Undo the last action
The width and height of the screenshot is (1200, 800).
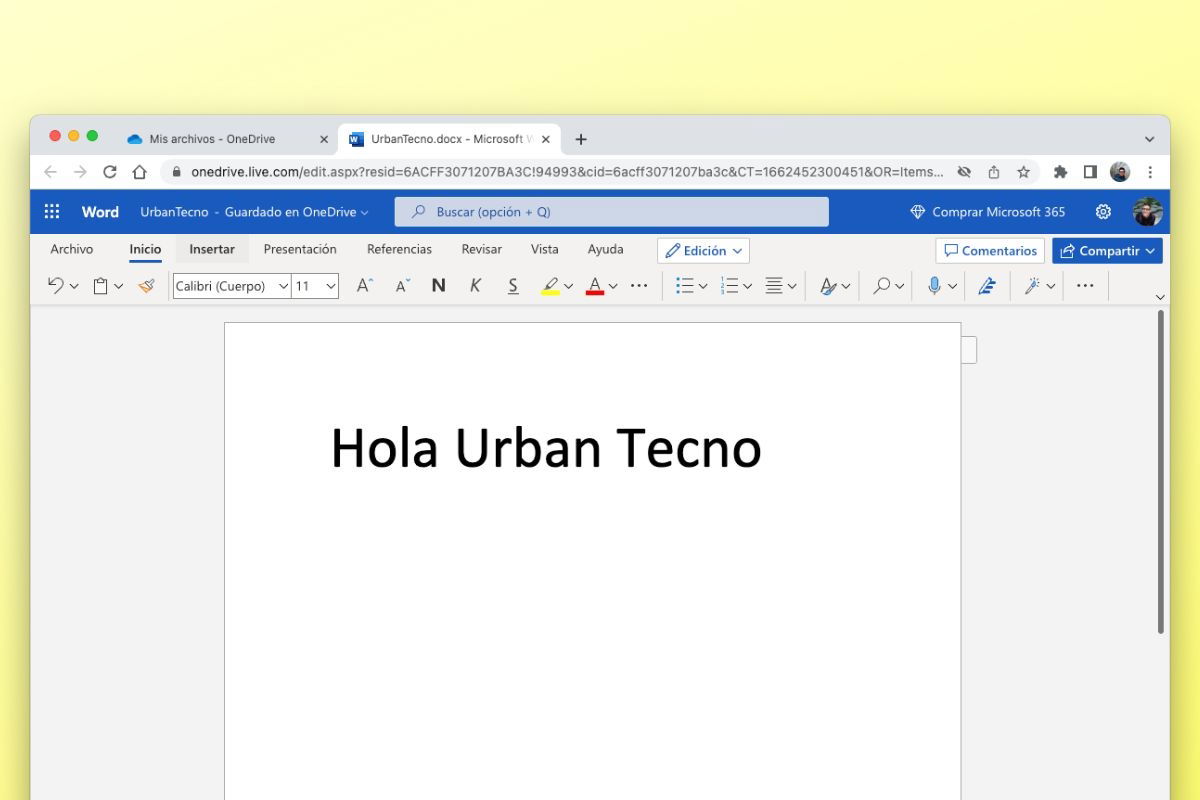[55, 285]
